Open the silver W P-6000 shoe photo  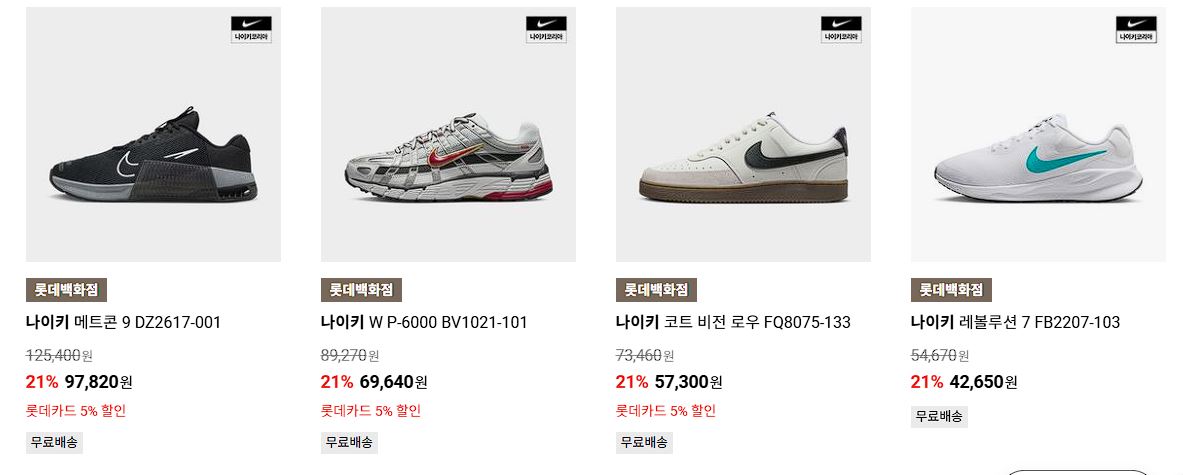(448, 134)
